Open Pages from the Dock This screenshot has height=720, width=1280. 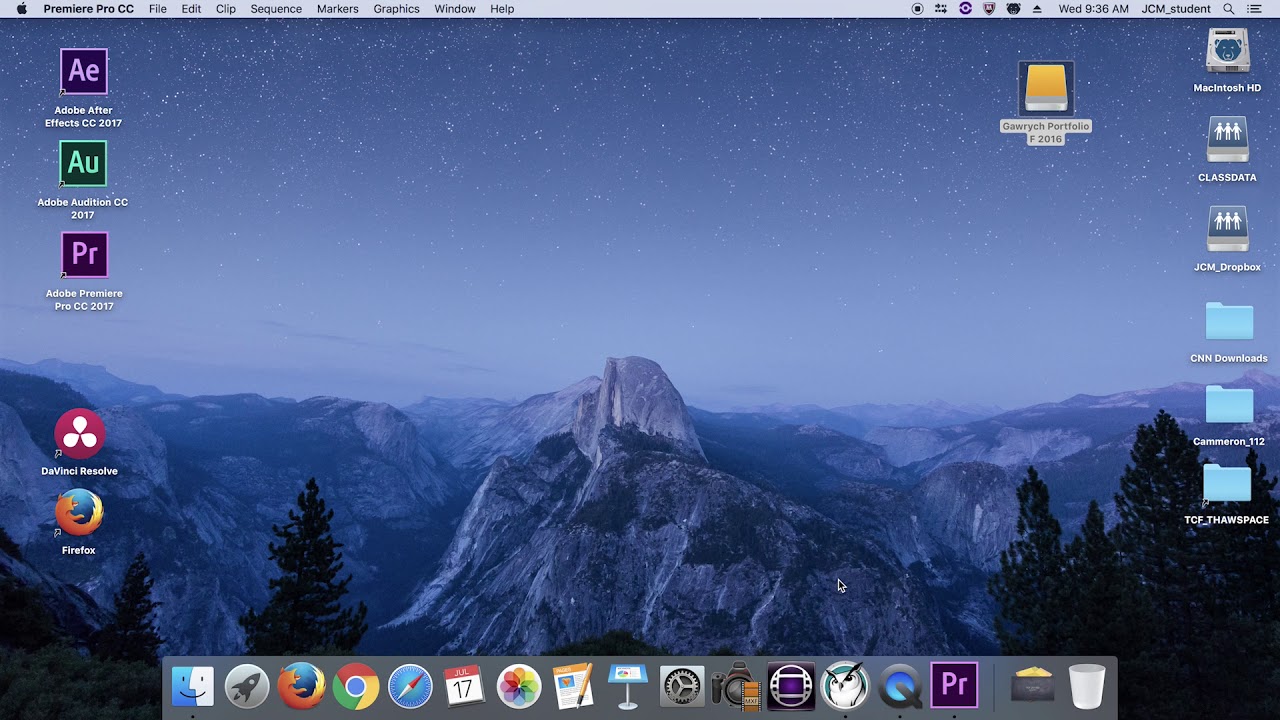coord(573,686)
